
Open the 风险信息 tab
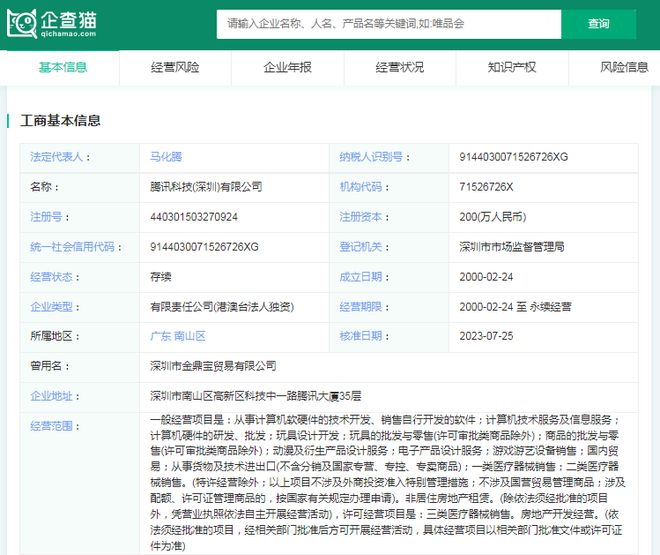pos(624,67)
